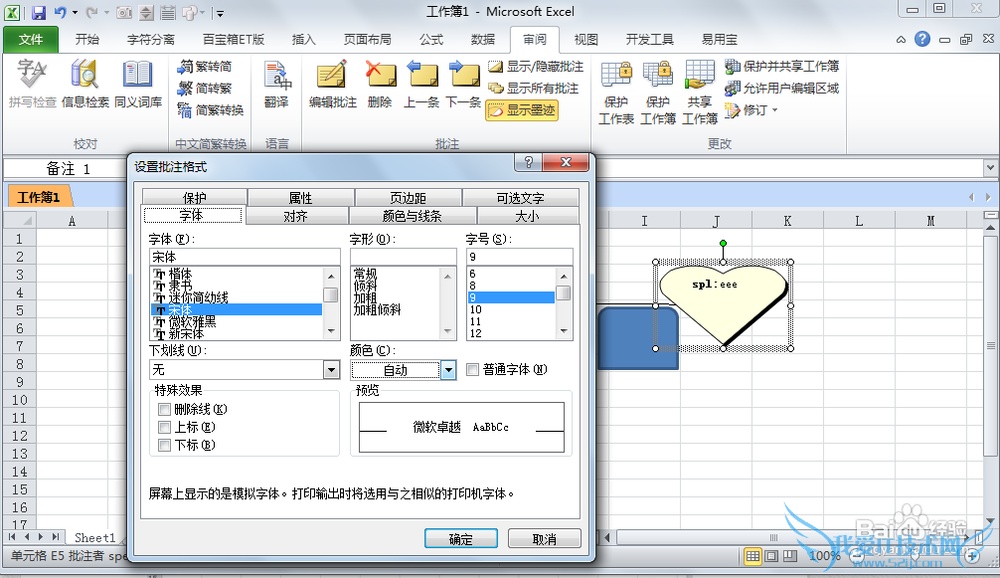
Task: Open 简繁转换 conversion options
Action: coord(210,110)
